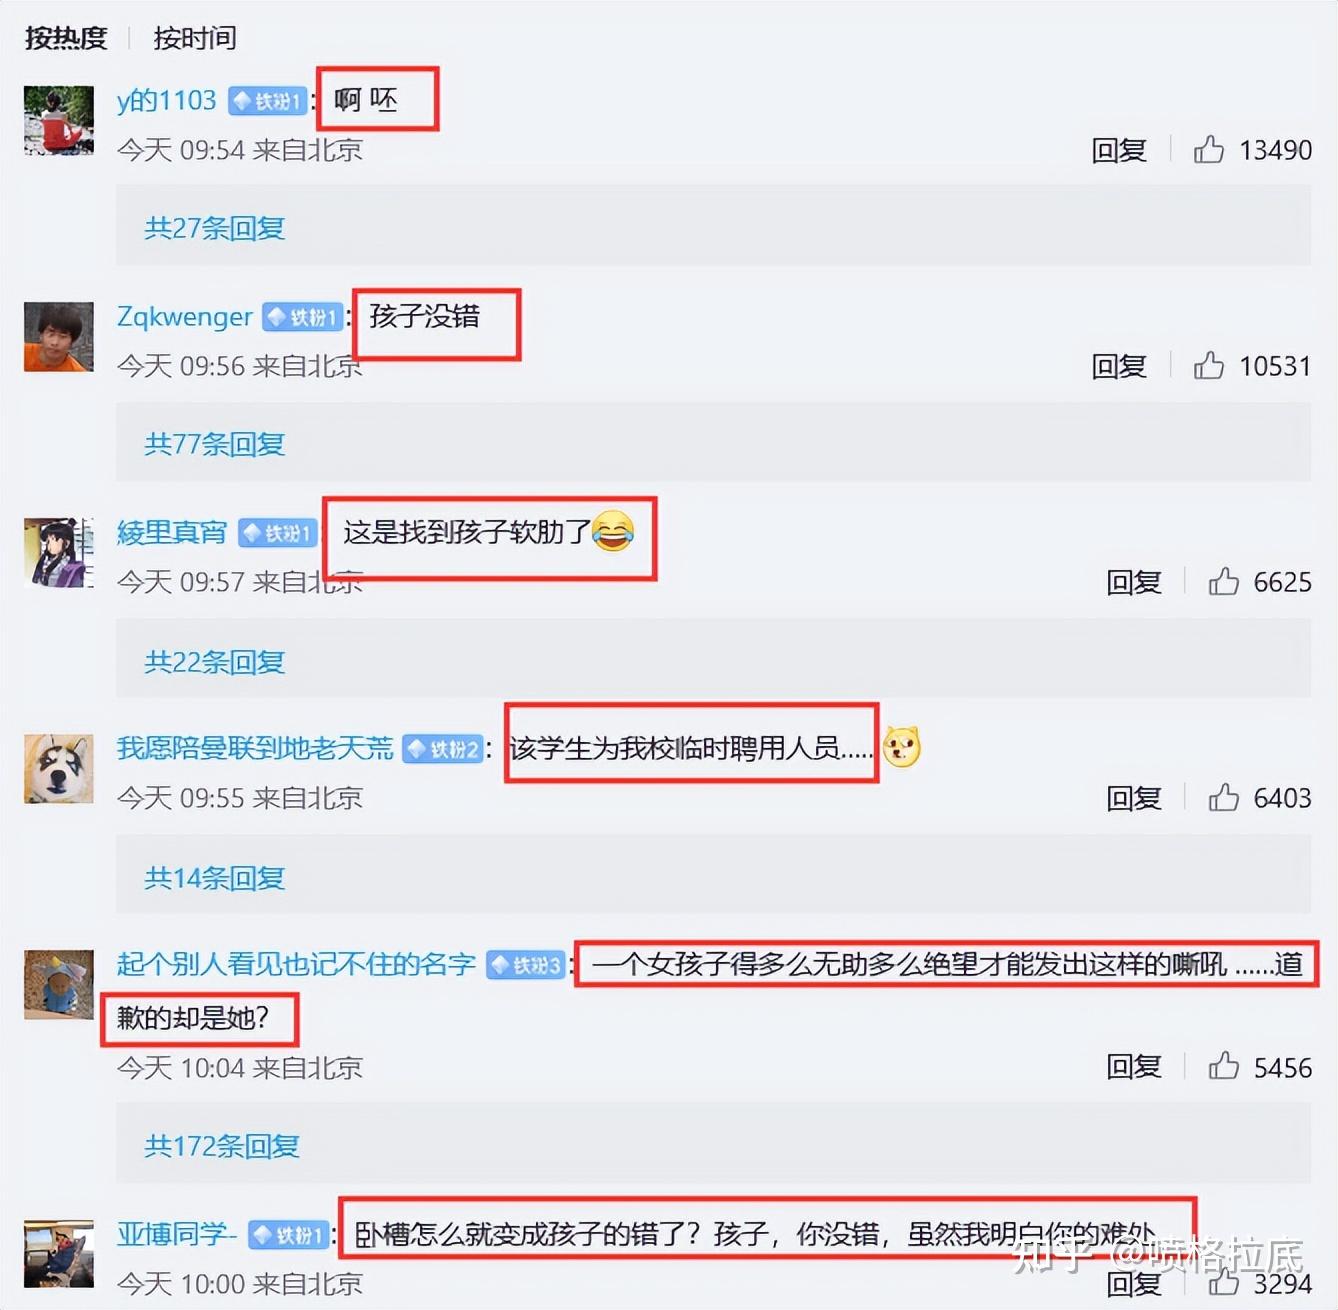Open 绫里真宵 user profile link
Image resolution: width=1338 pixels, height=1310 pixels.
pos(172,533)
